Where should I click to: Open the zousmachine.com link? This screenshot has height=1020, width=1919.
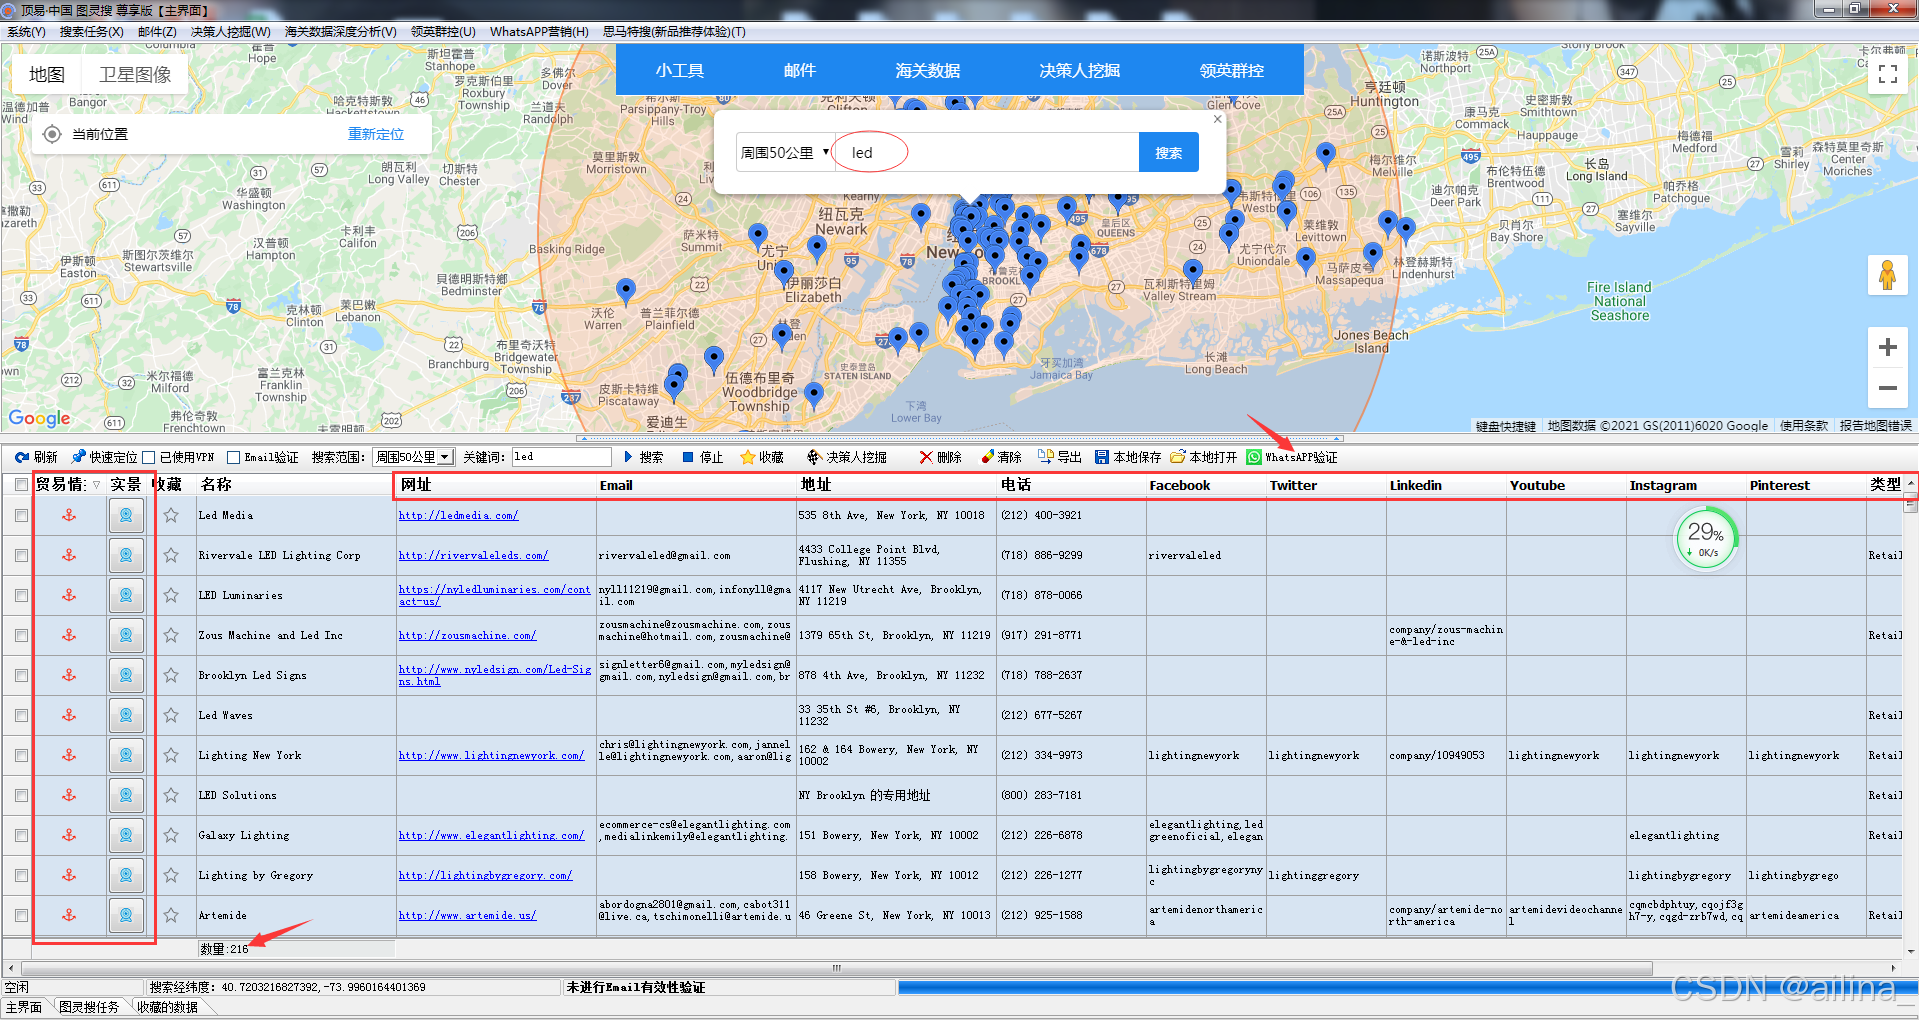(x=467, y=635)
